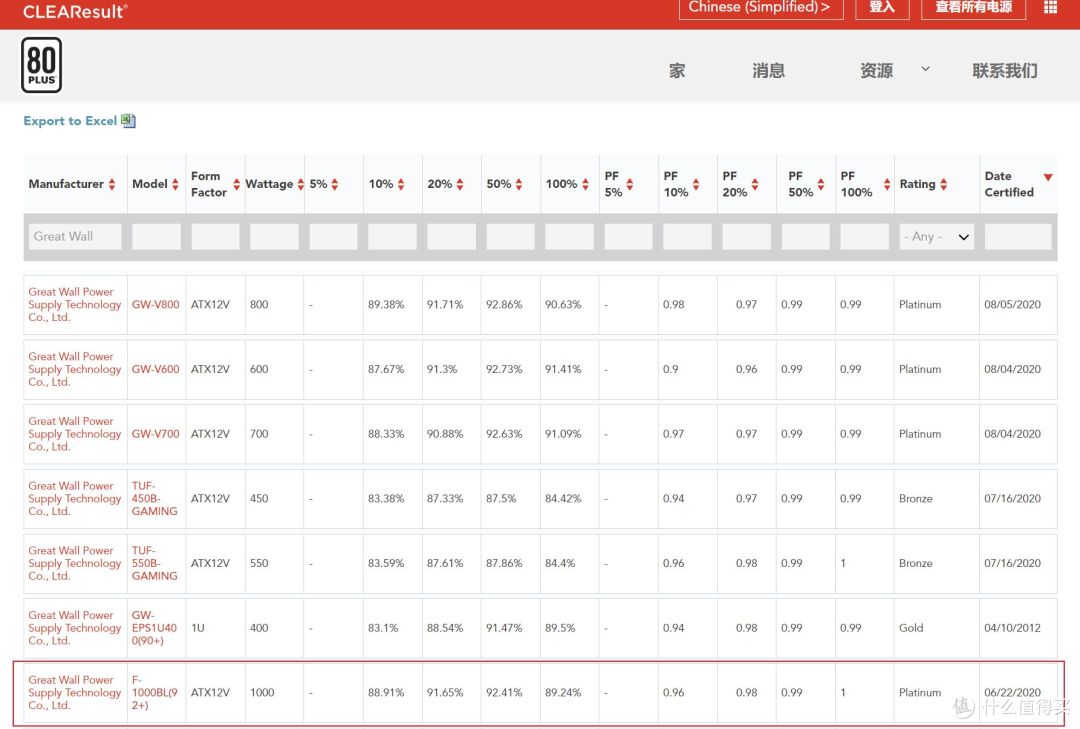Click the Export to Excel spreadsheet icon
Viewport: 1080px width, 729px height.
click(128, 120)
